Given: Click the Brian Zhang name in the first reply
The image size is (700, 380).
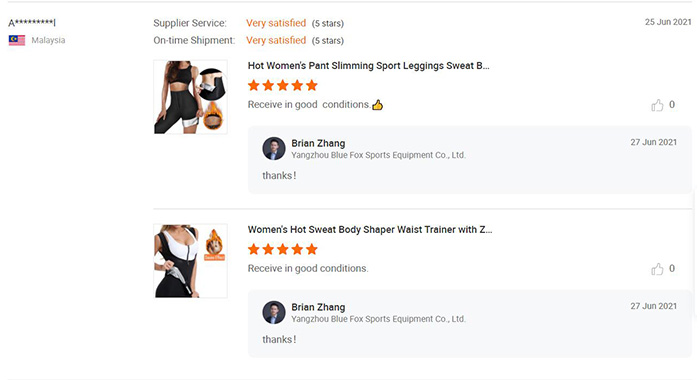Looking at the screenshot, I should 318,143.
